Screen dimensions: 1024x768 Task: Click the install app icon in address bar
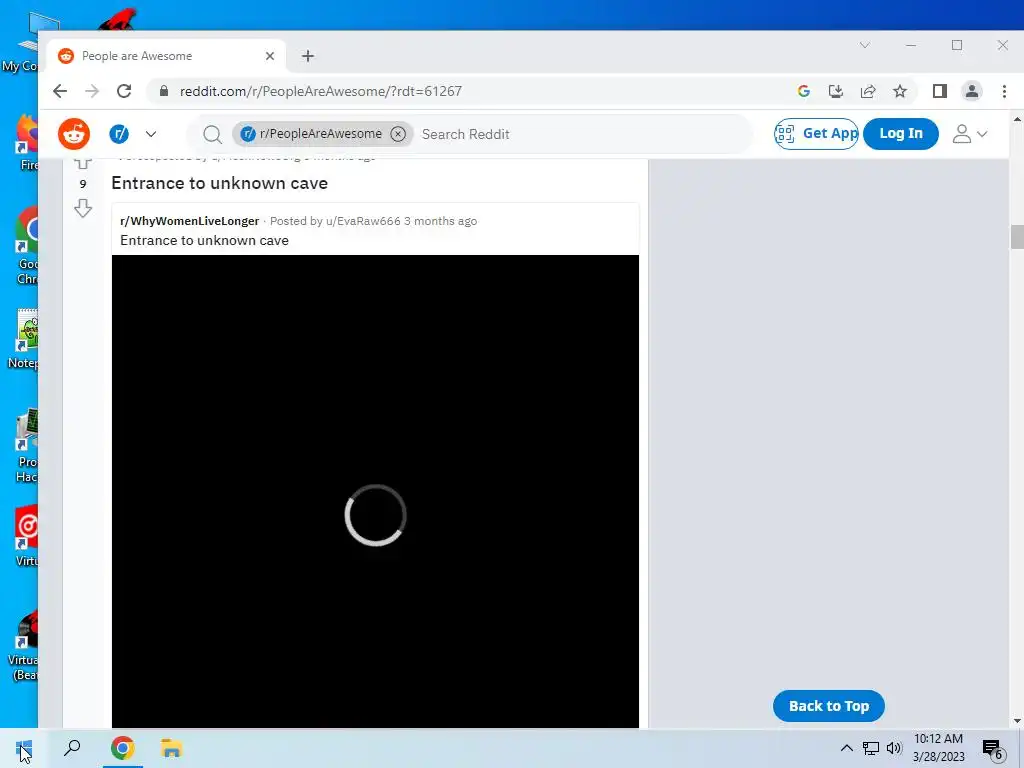coord(836,91)
